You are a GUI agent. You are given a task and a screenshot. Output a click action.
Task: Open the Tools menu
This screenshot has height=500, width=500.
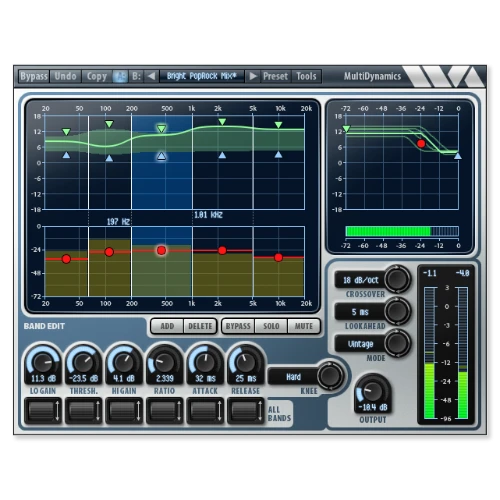(306, 76)
